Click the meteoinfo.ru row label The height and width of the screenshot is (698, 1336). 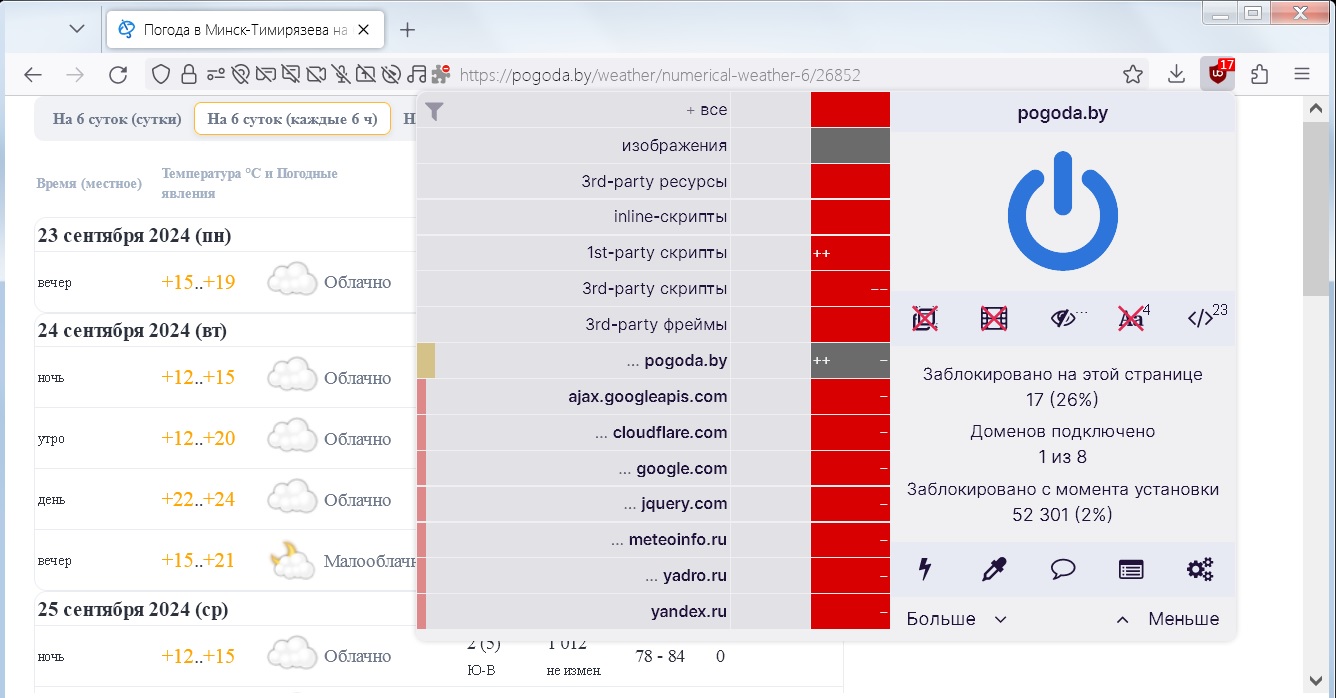(669, 540)
